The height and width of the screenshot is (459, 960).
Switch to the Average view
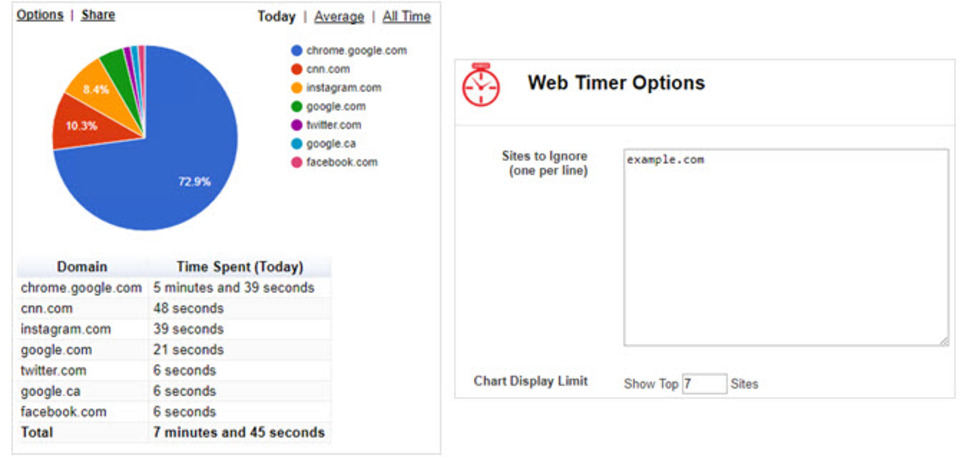pos(339,17)
